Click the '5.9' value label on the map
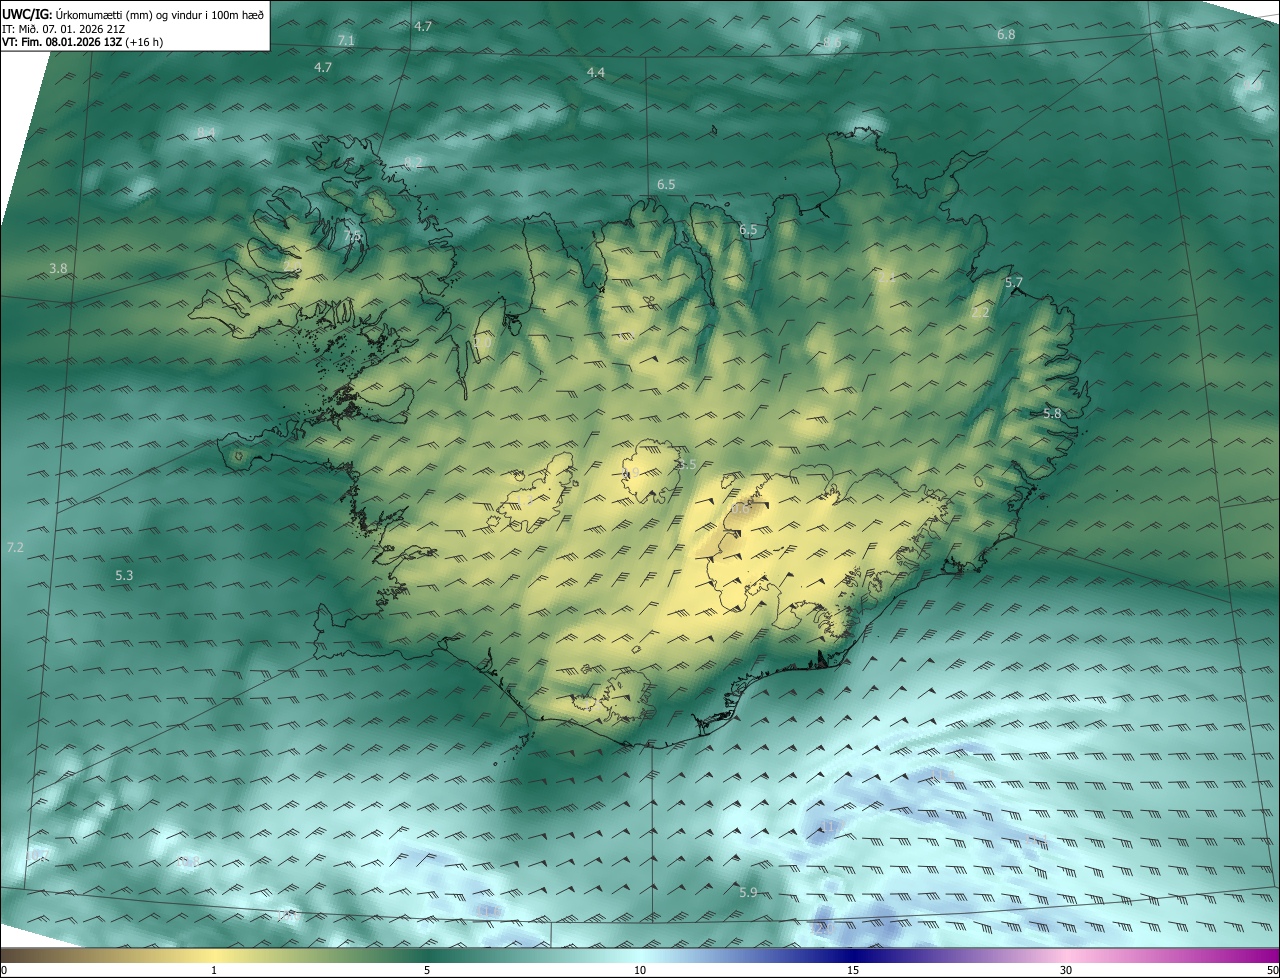This screenshot has width=1280, height=978. [x=748, y=892]
